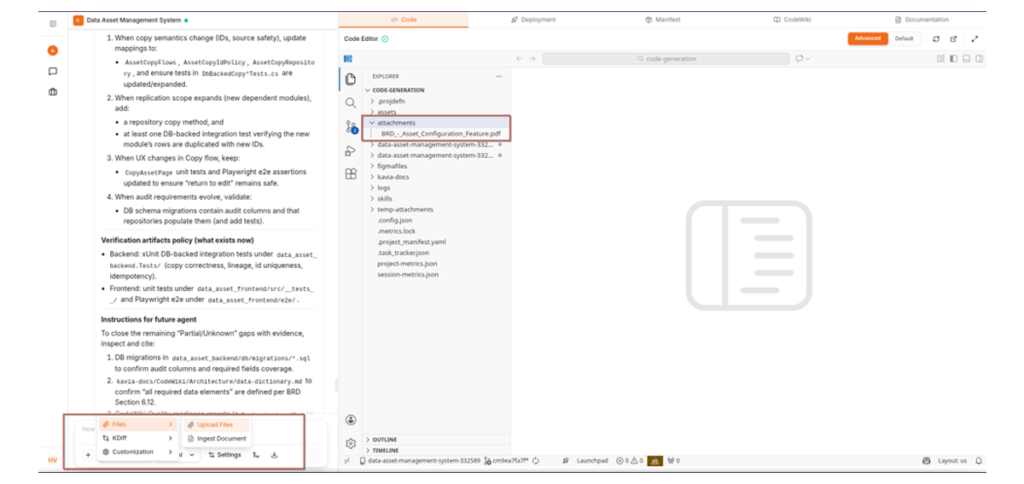Choose Upload Files from submenu
1024x484 pixels.
tap(216, 425)
